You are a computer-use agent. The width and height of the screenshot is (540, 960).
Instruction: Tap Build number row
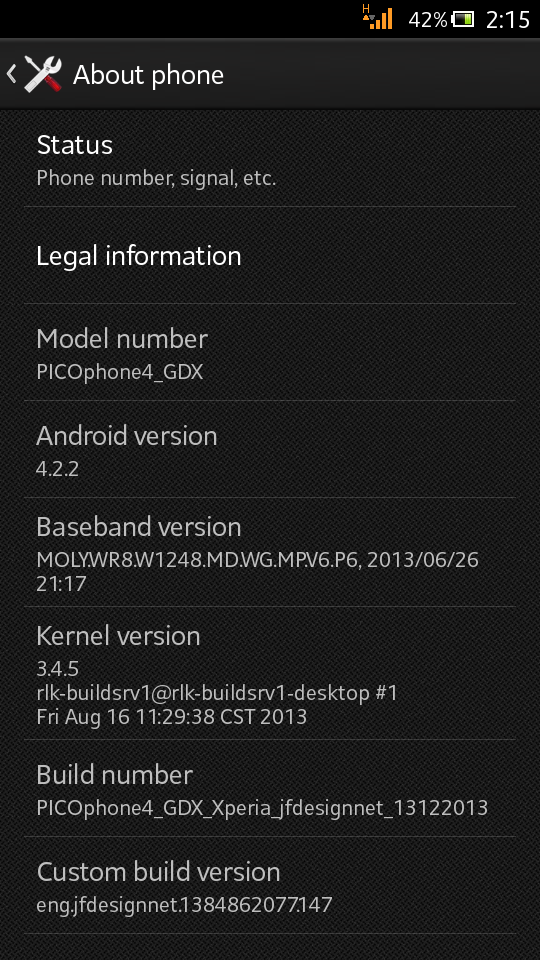[270, 789]
